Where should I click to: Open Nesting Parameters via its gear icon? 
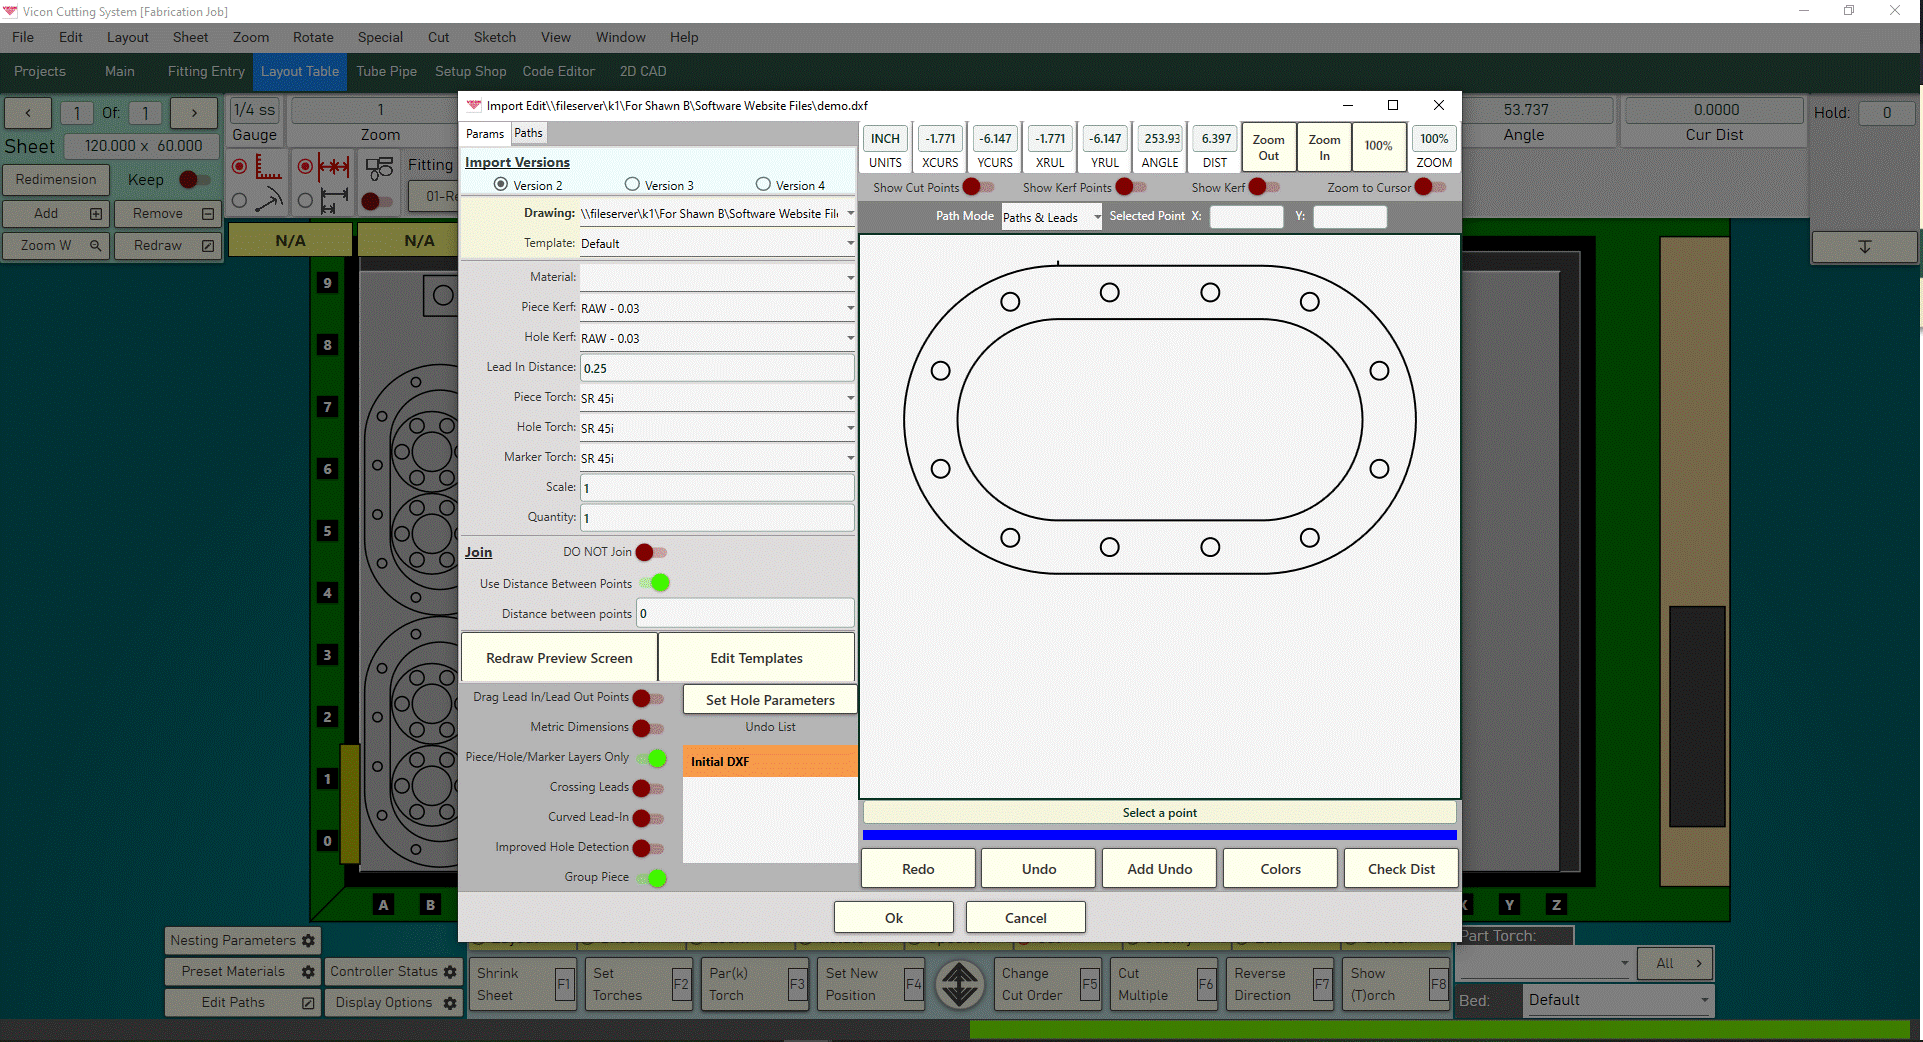[x=307, y=940]
